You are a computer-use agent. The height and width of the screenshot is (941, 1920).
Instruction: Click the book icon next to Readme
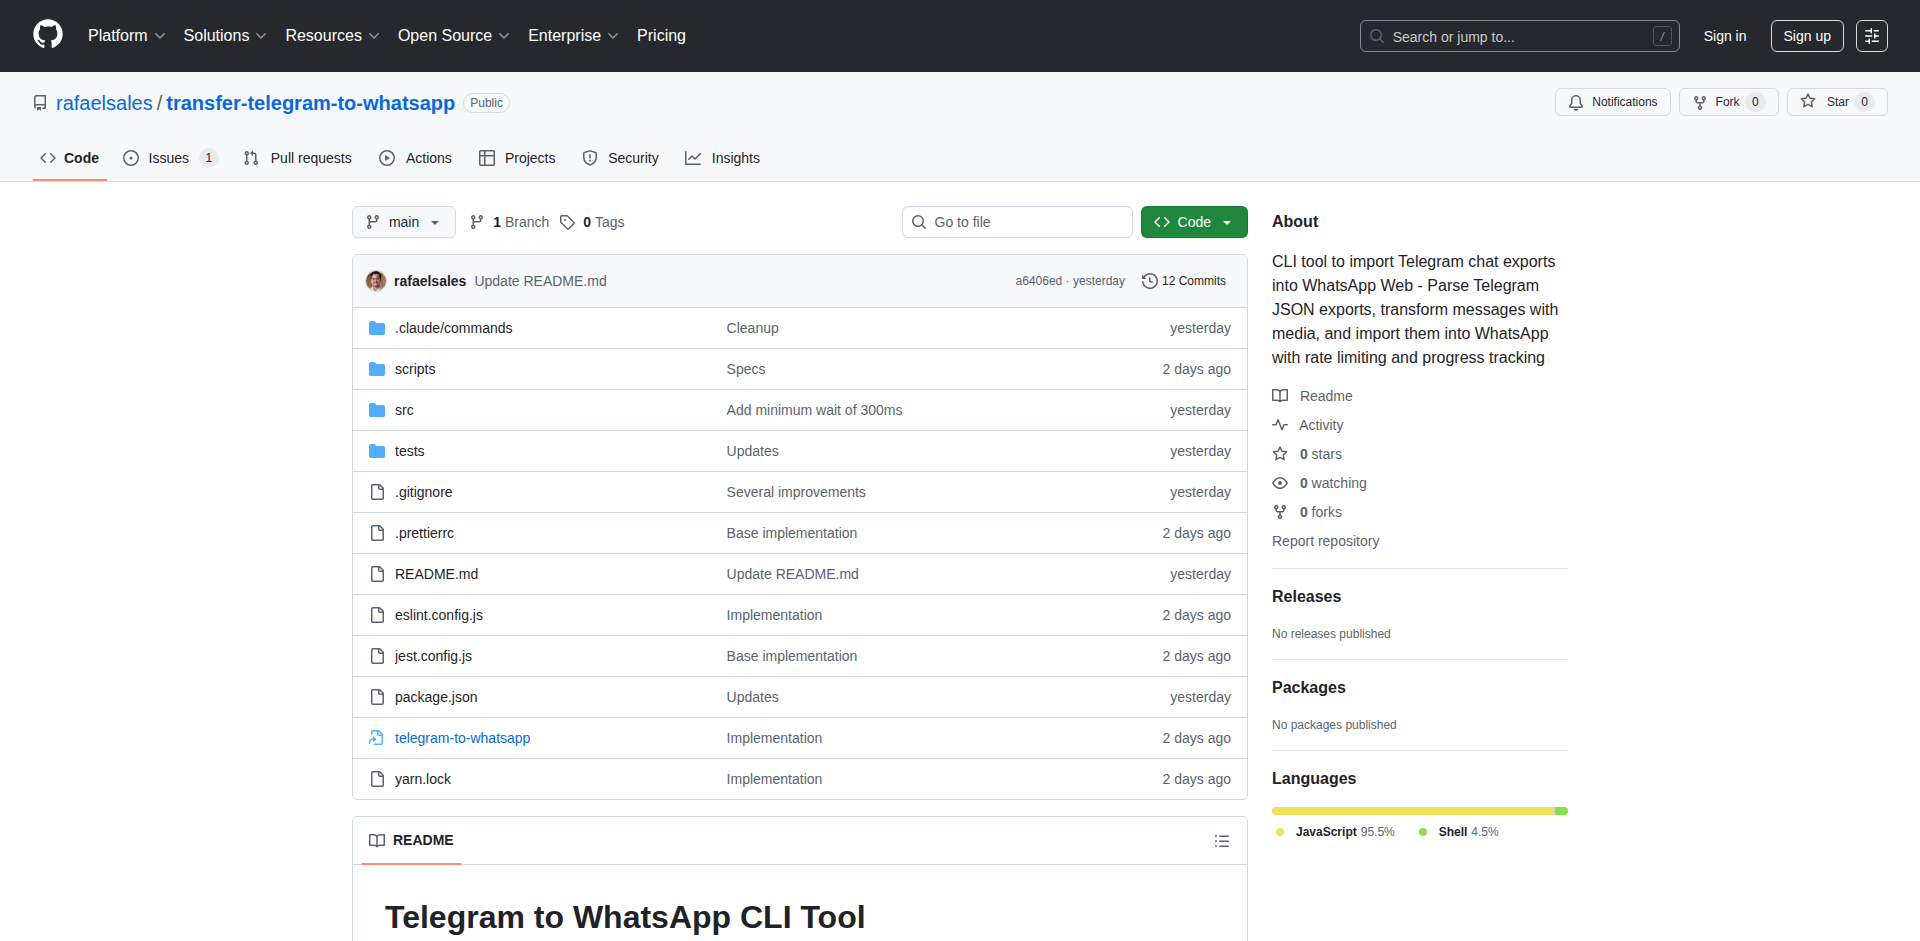click(1280, 396)
